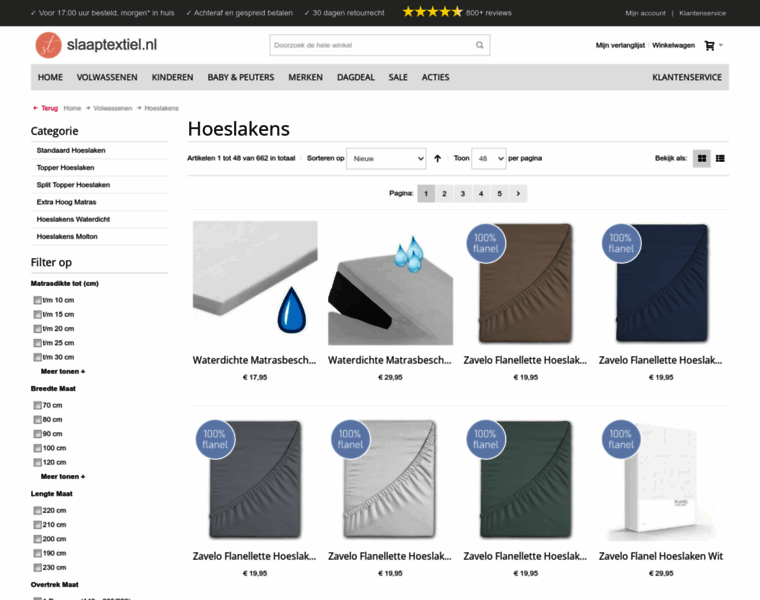Check the 190 cm length filter

pyautogui.click(x=37, y=553)
